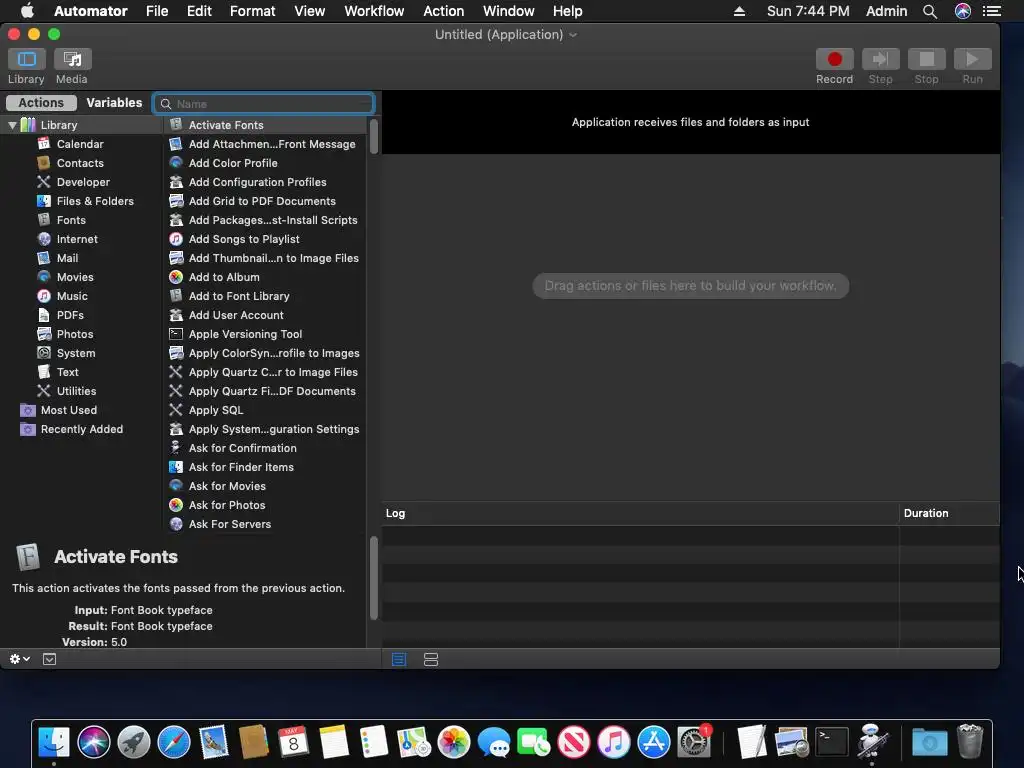Open the Help menu
The image size is (1024, 768).
pyautogui.click(x=568, y=11)
